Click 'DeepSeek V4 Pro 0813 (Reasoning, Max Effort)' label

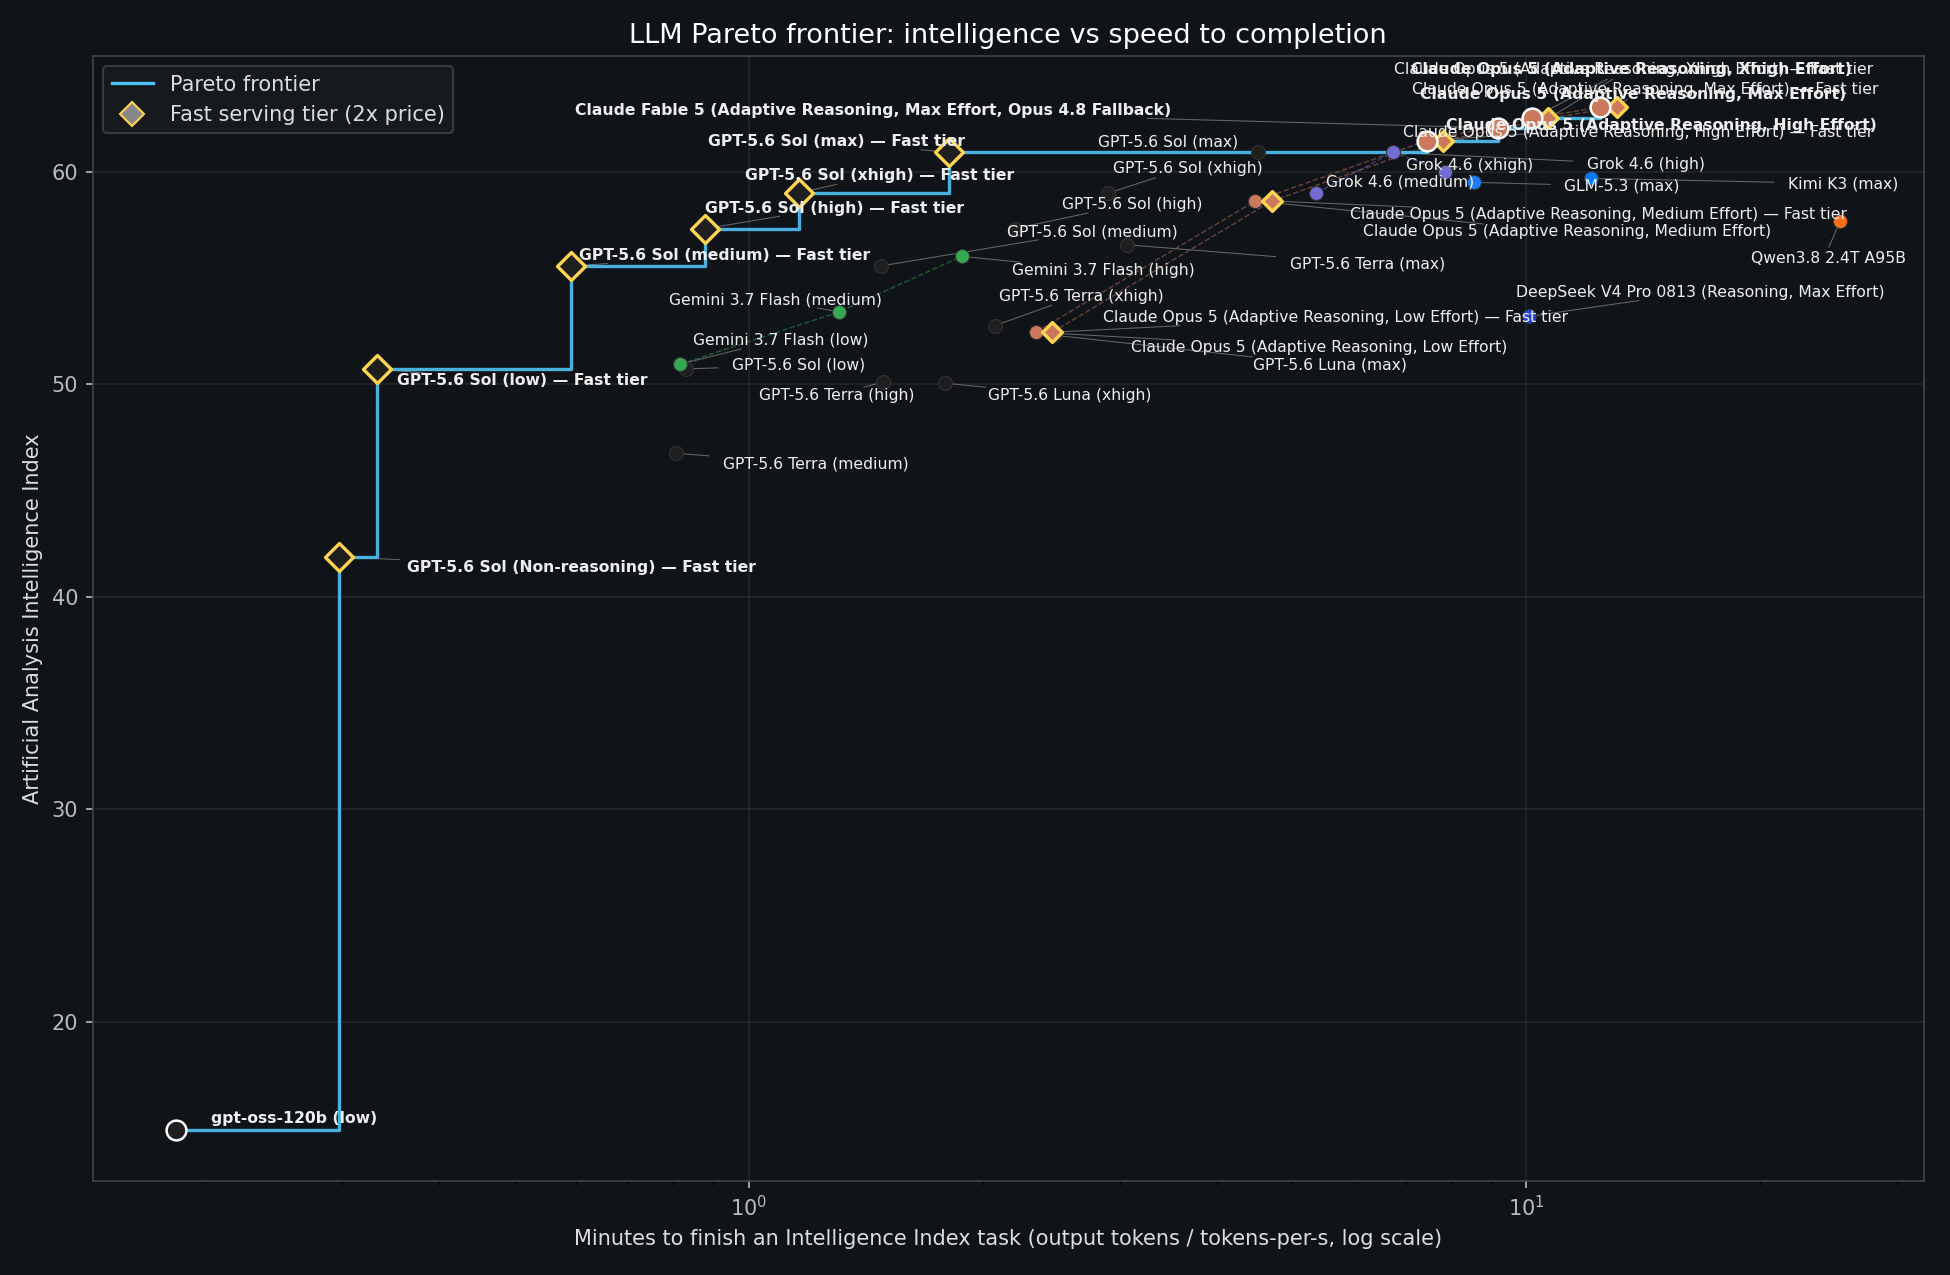coord(1699,292)
